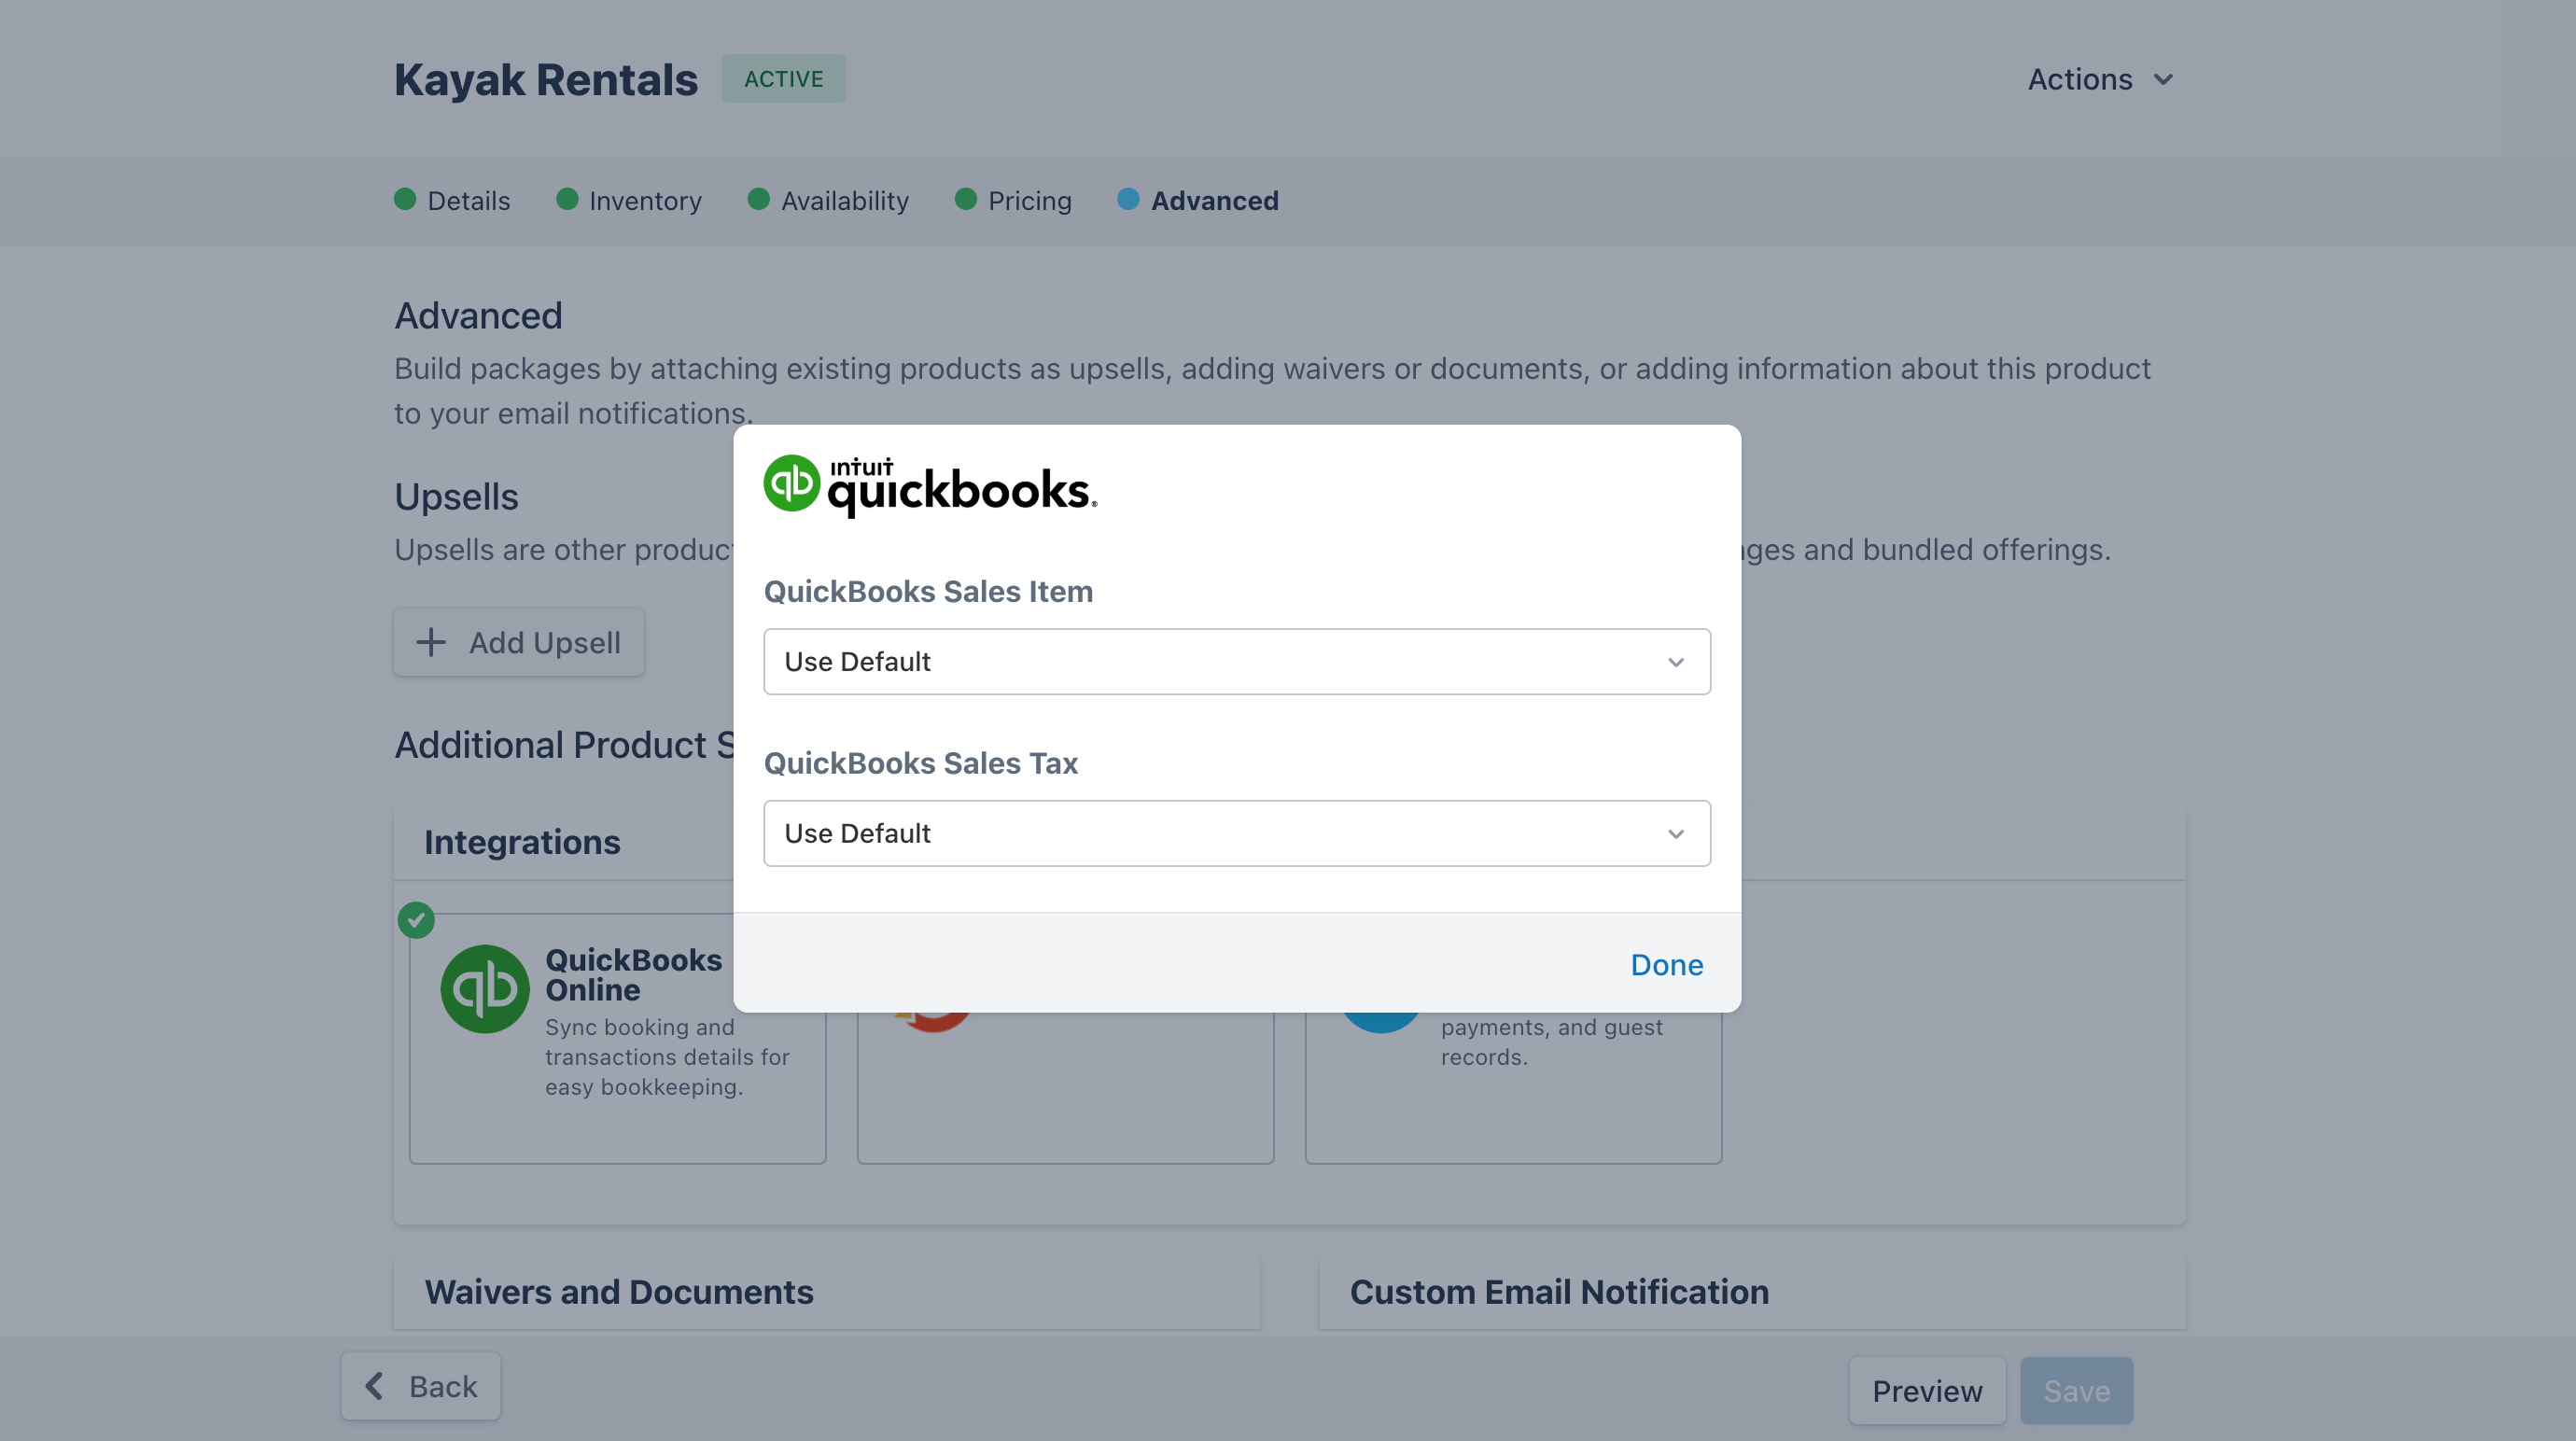Click the partially hidden orange integration icon
Viewport: 2576px width, 1441px height.
click(x=933, y=1022)
